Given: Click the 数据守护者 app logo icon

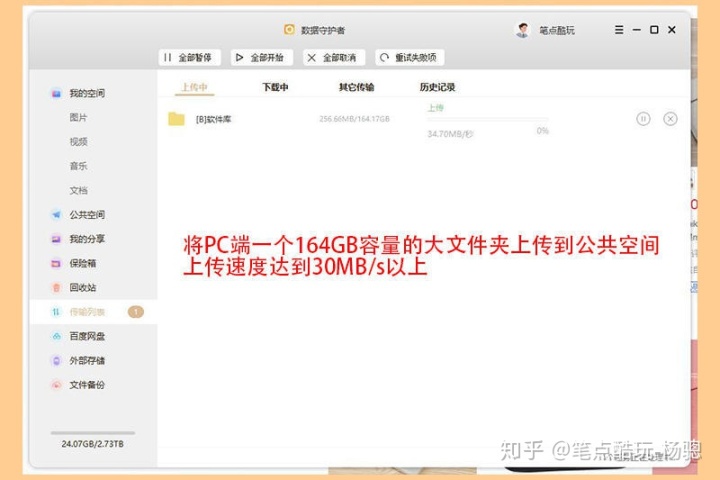Looking at the screenshot, I should pos(289,30).
